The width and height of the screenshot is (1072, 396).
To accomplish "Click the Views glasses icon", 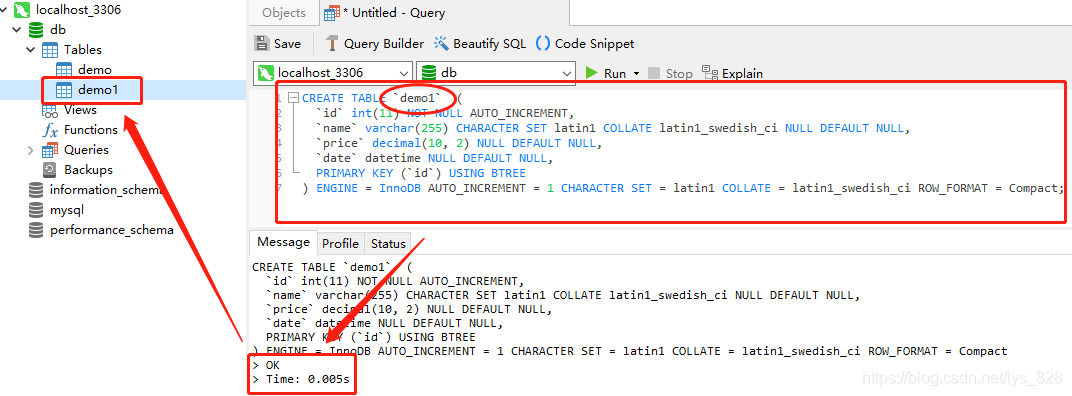I will (50, 110).
